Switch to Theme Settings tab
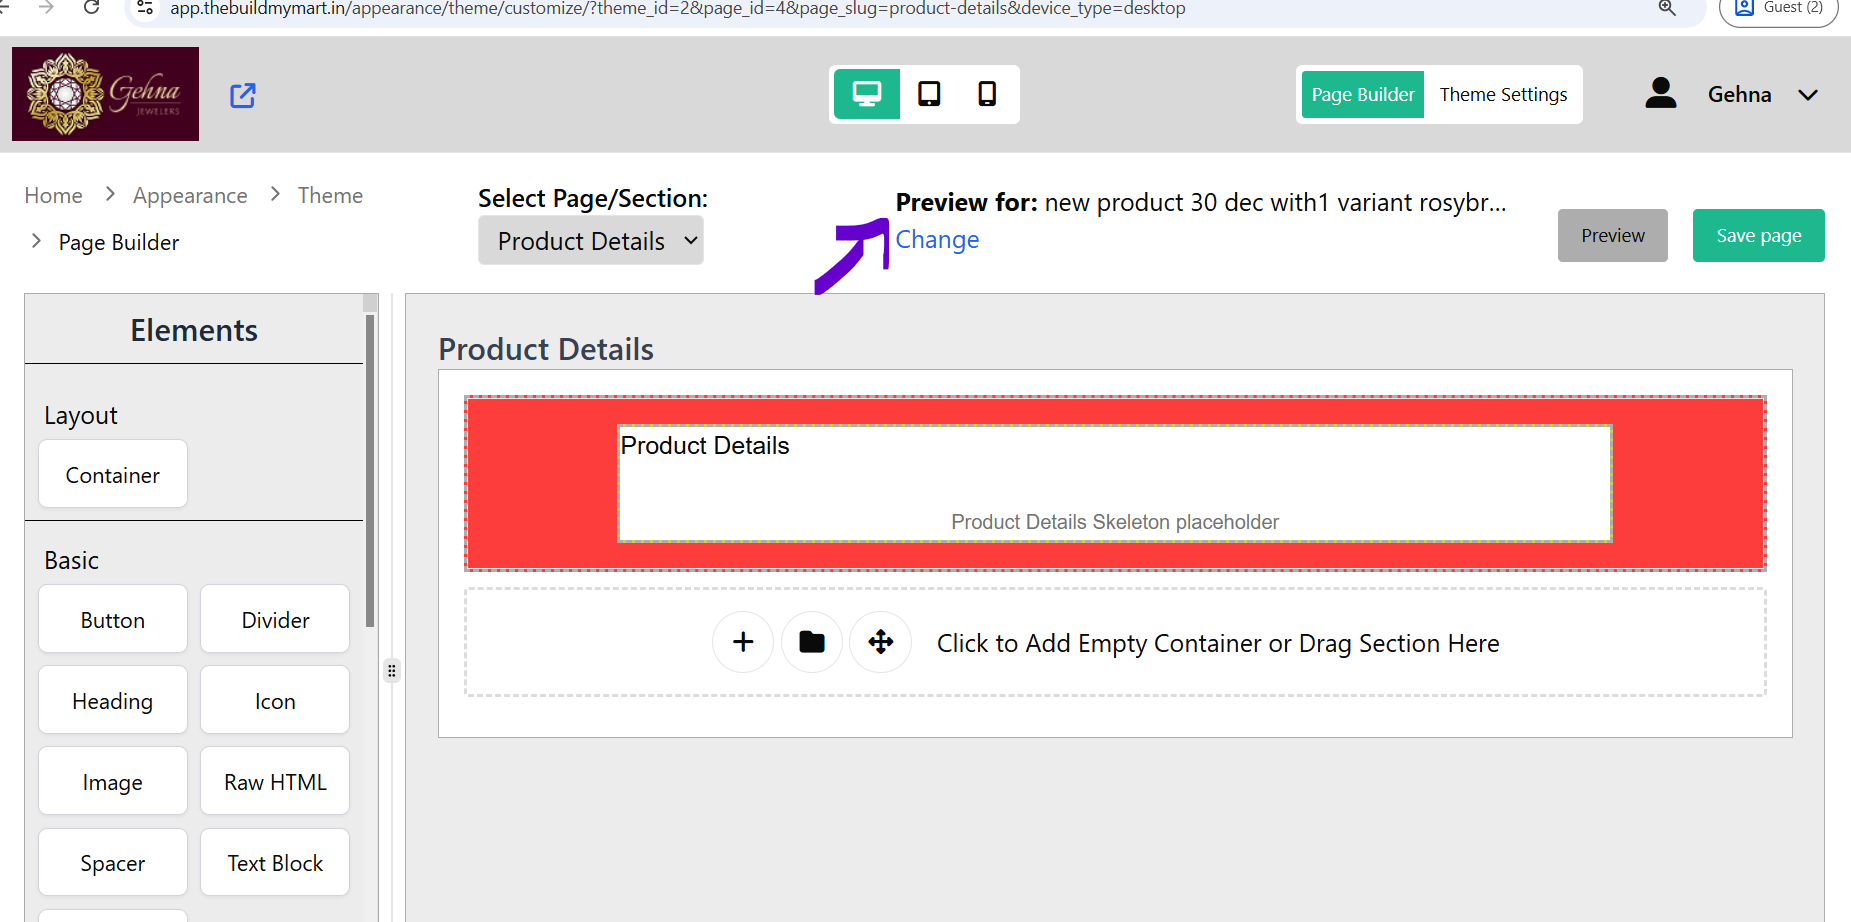Viewport: 1851px width, 922px height. point(1503,95)
